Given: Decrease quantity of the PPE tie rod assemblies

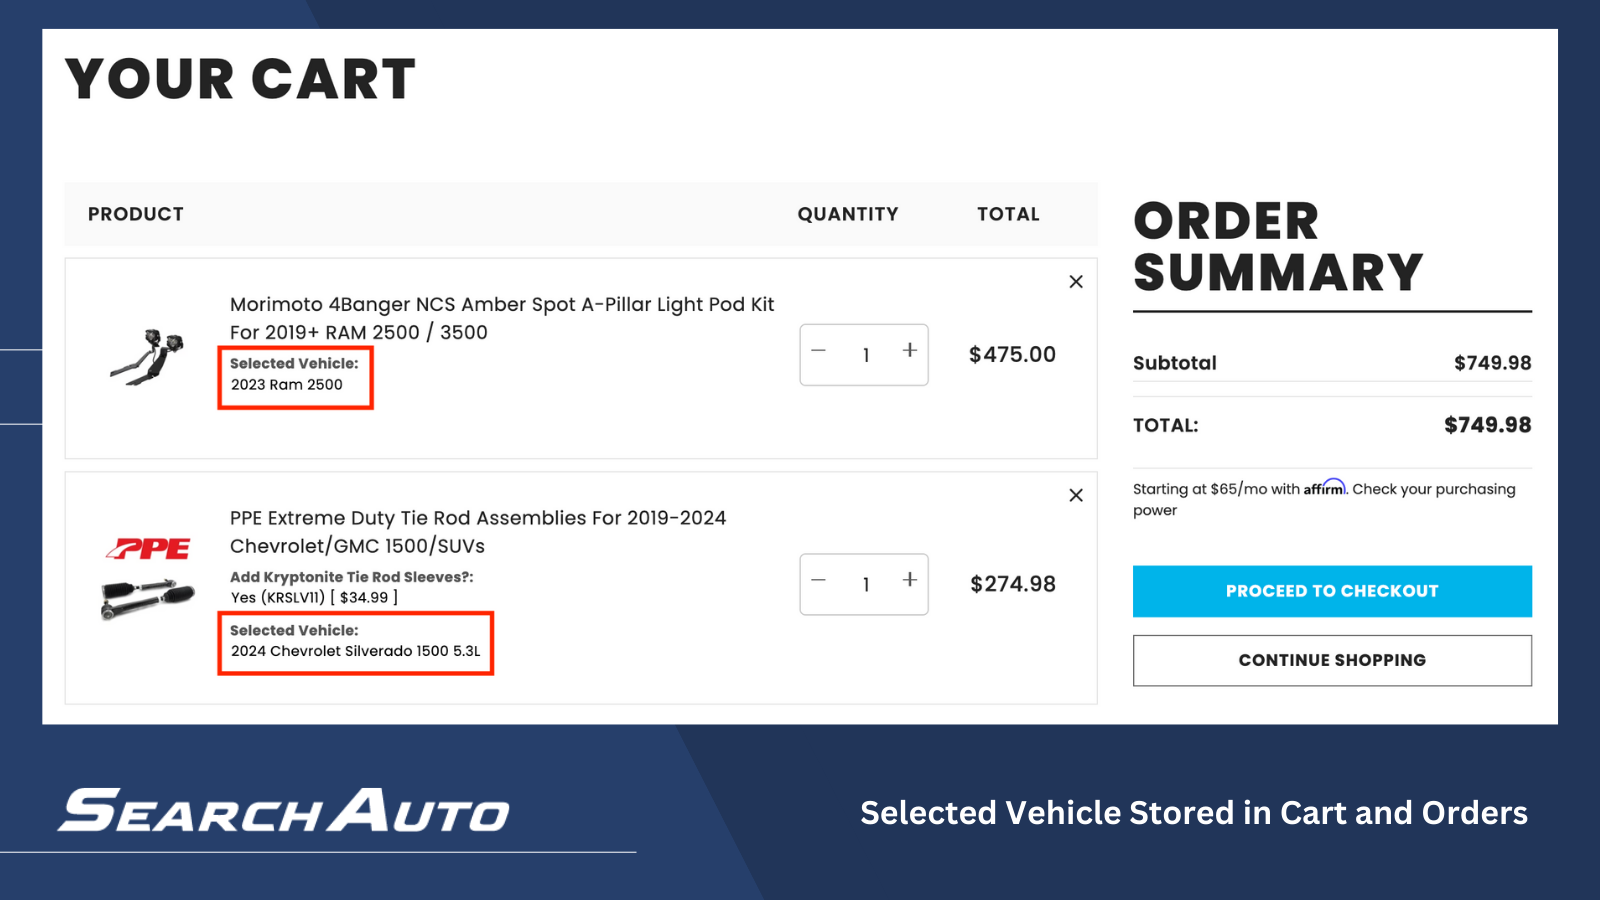Looking at the screenshot, I should click(x=818, y=580).
